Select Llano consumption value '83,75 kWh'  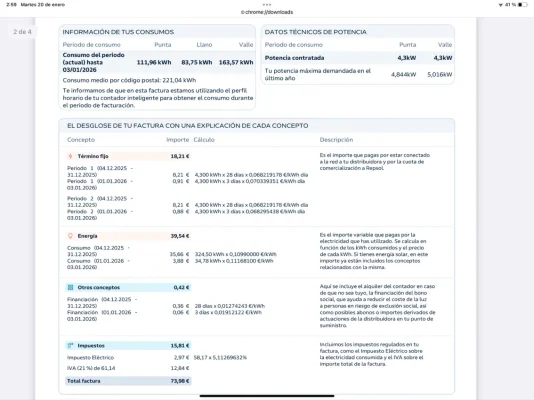pos(197,62)
